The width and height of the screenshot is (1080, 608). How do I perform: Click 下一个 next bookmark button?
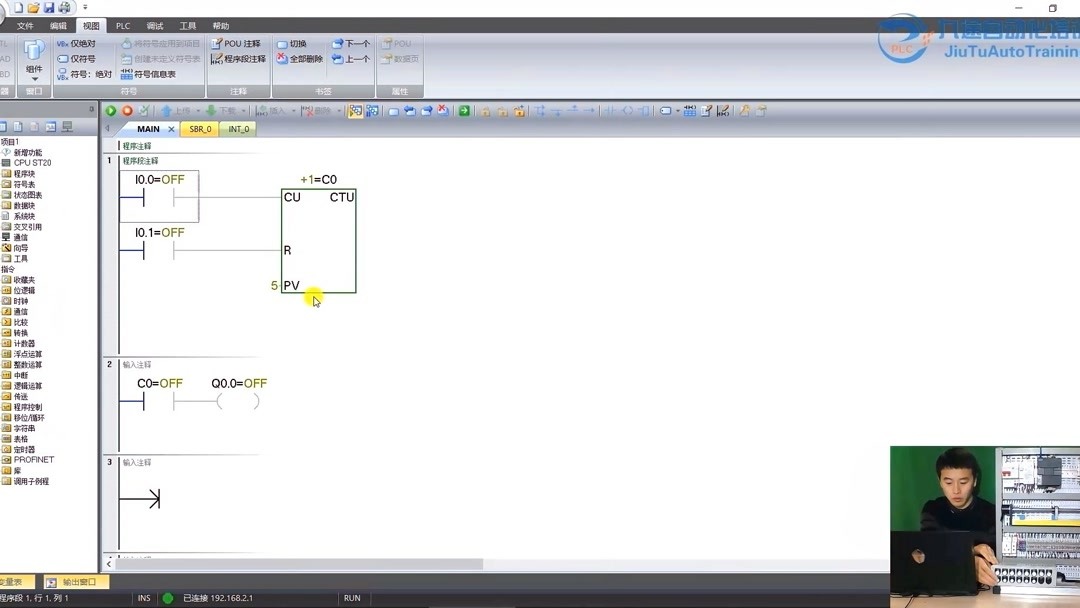click(351, 43)
